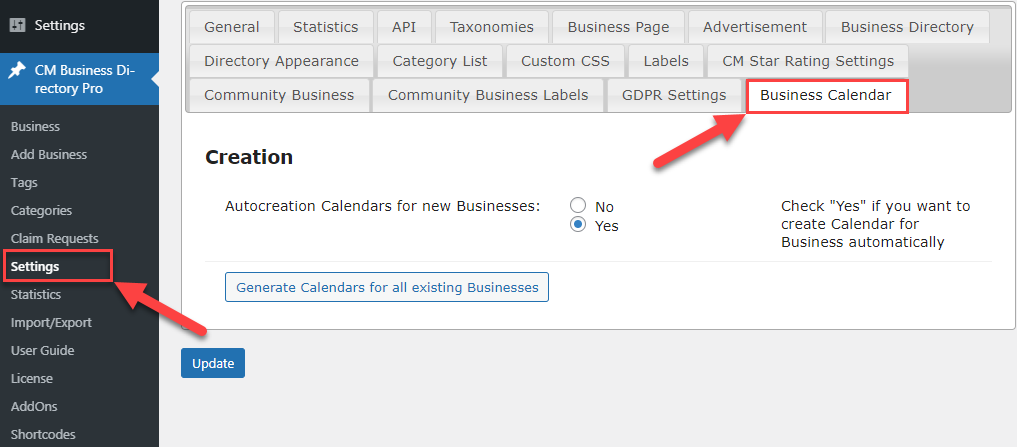Open the General settings tab

click(232, 27)
